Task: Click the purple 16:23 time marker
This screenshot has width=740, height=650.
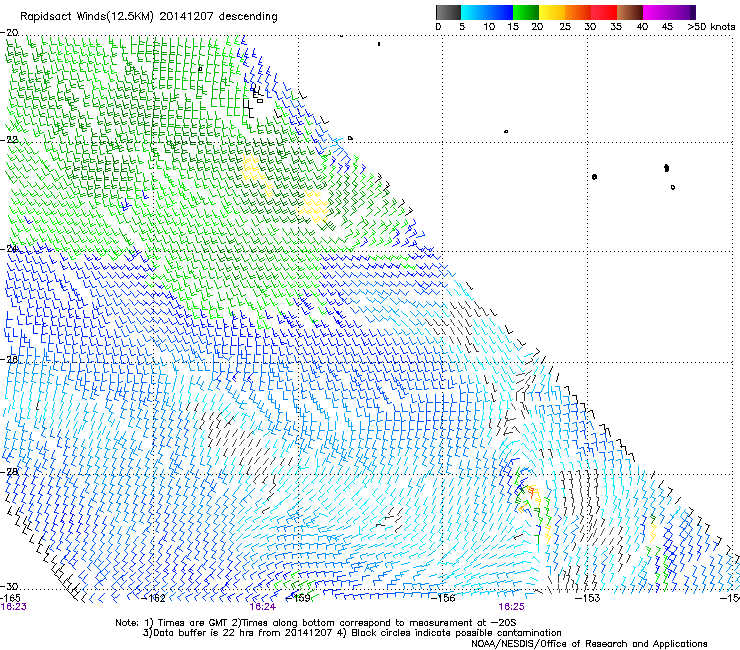Action: [14, 607]
